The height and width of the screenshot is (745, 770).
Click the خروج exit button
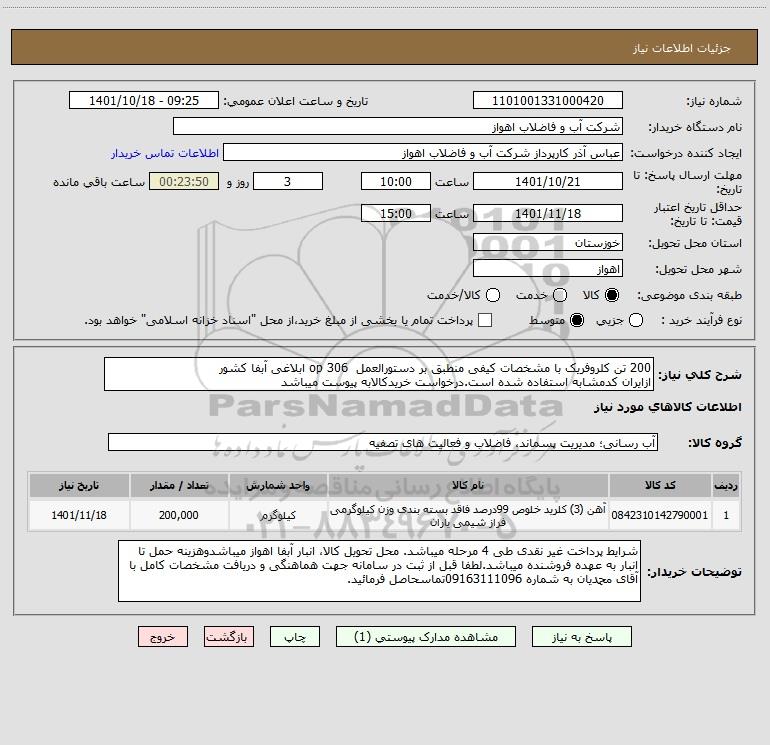point(163,637)
